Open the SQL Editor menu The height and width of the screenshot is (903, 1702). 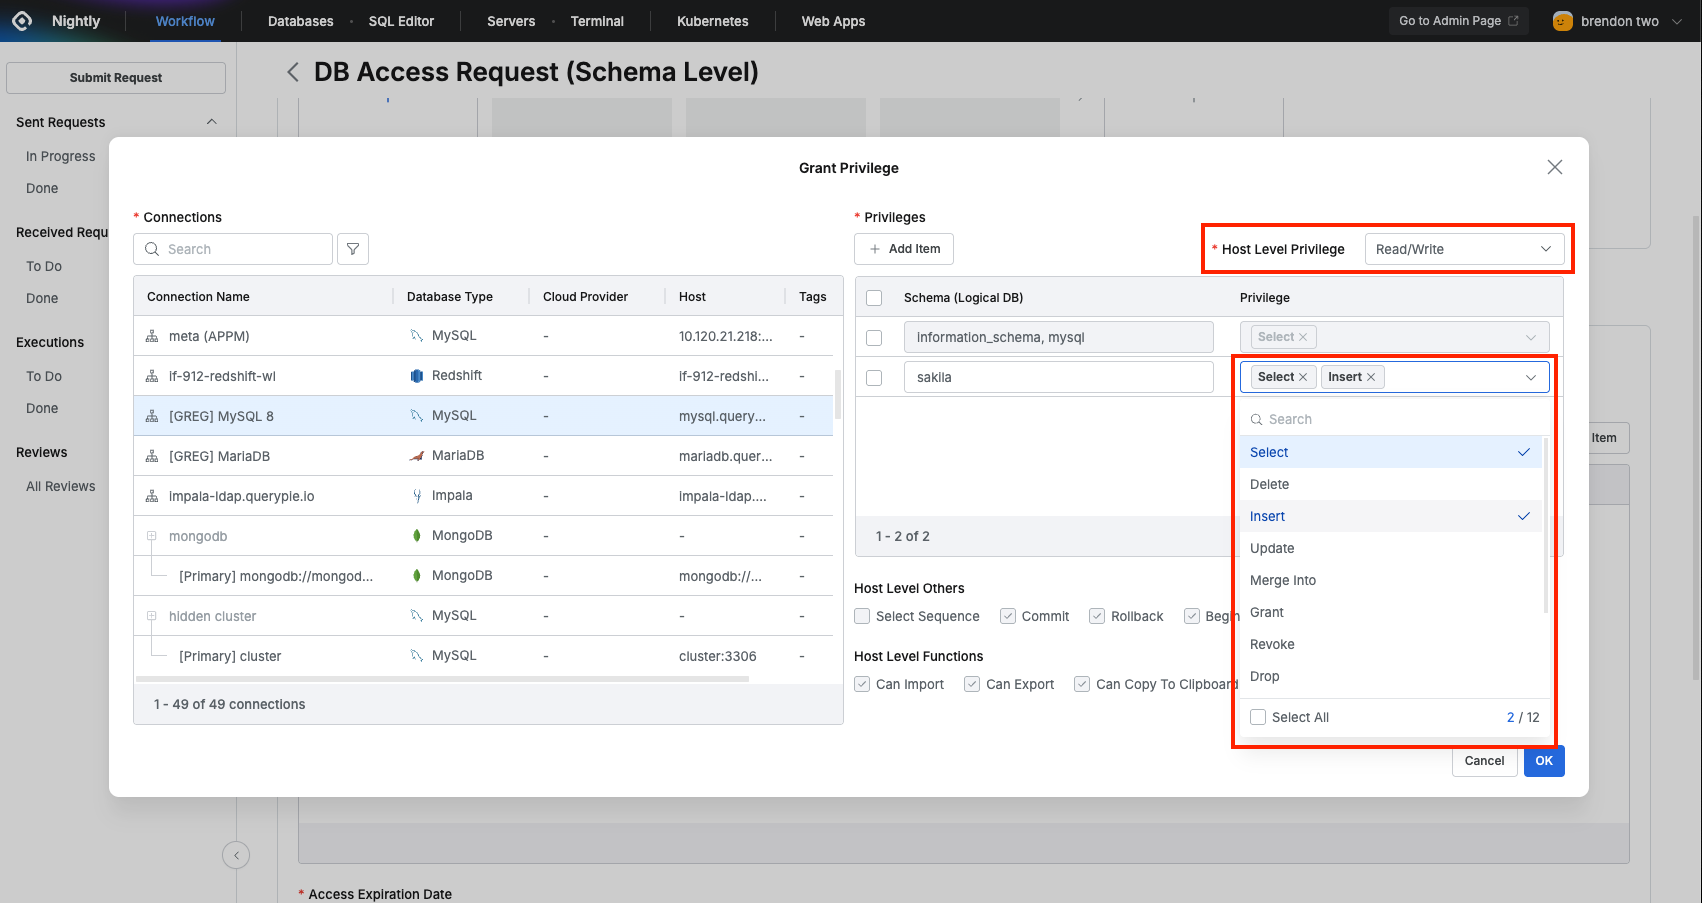401,21
